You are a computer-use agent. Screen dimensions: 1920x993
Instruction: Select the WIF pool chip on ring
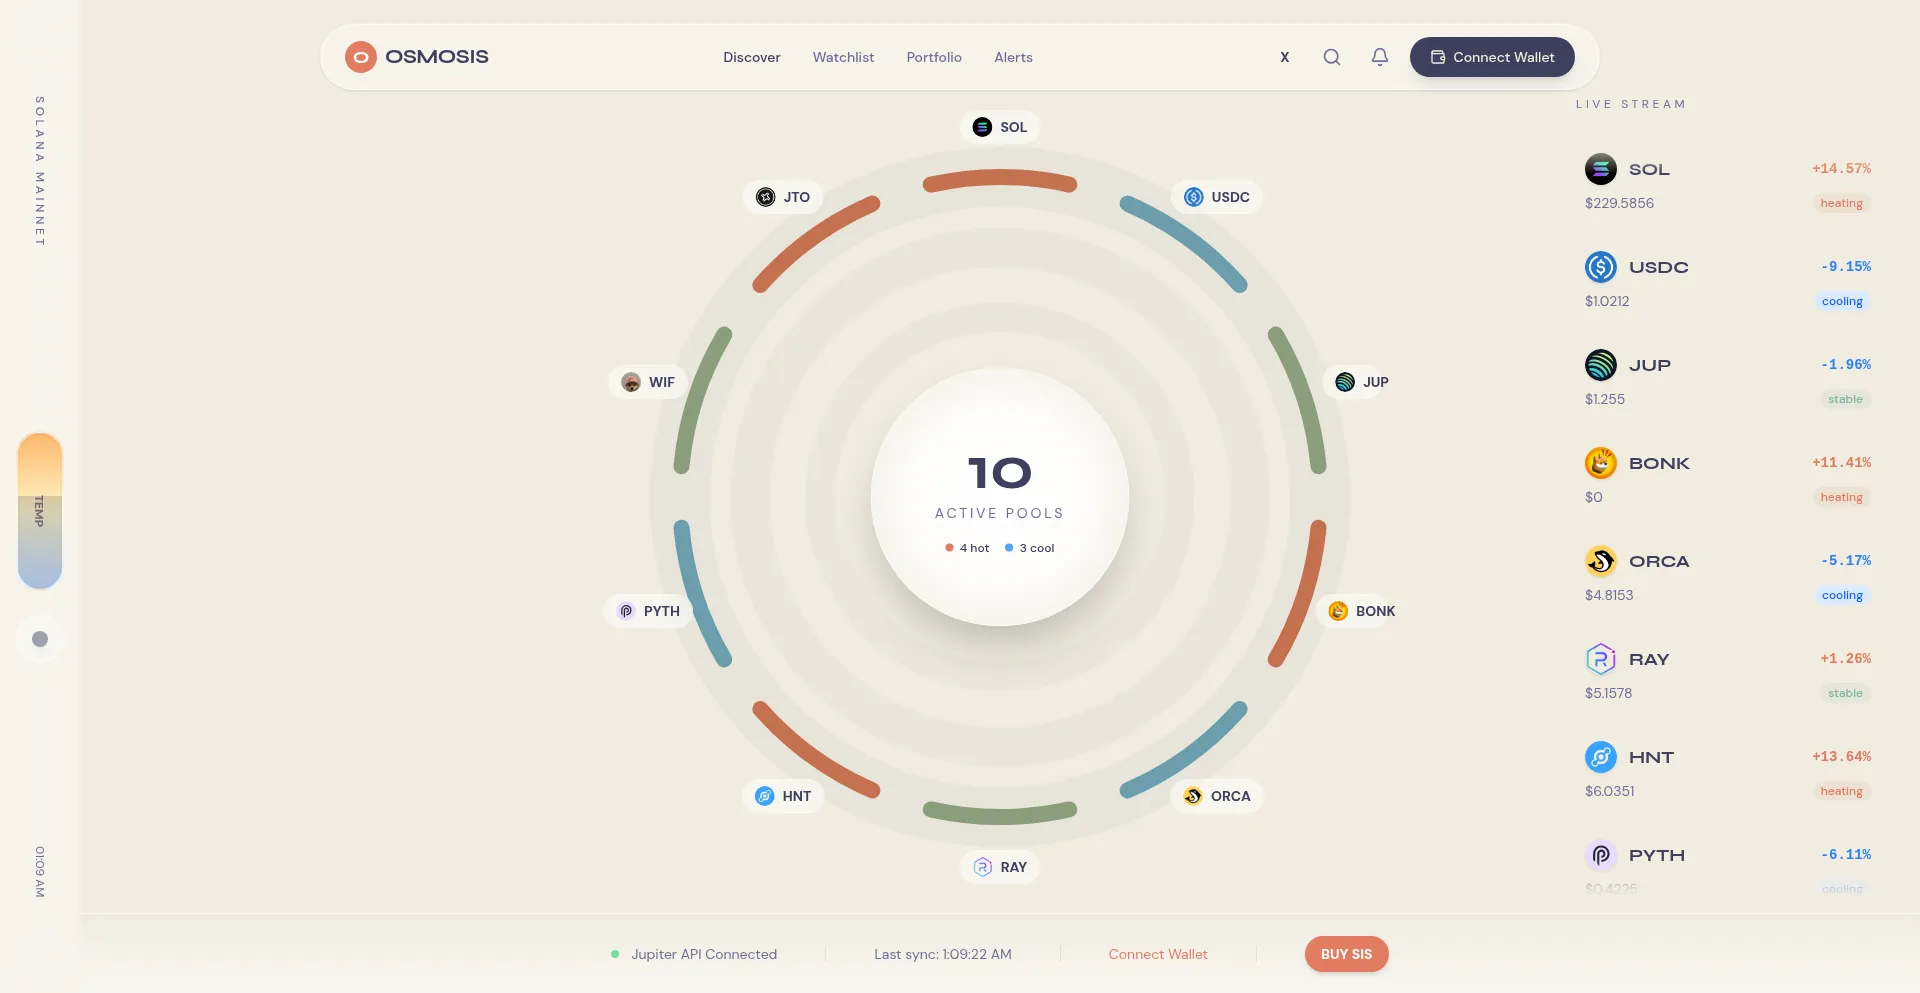[x=648, y=382]
